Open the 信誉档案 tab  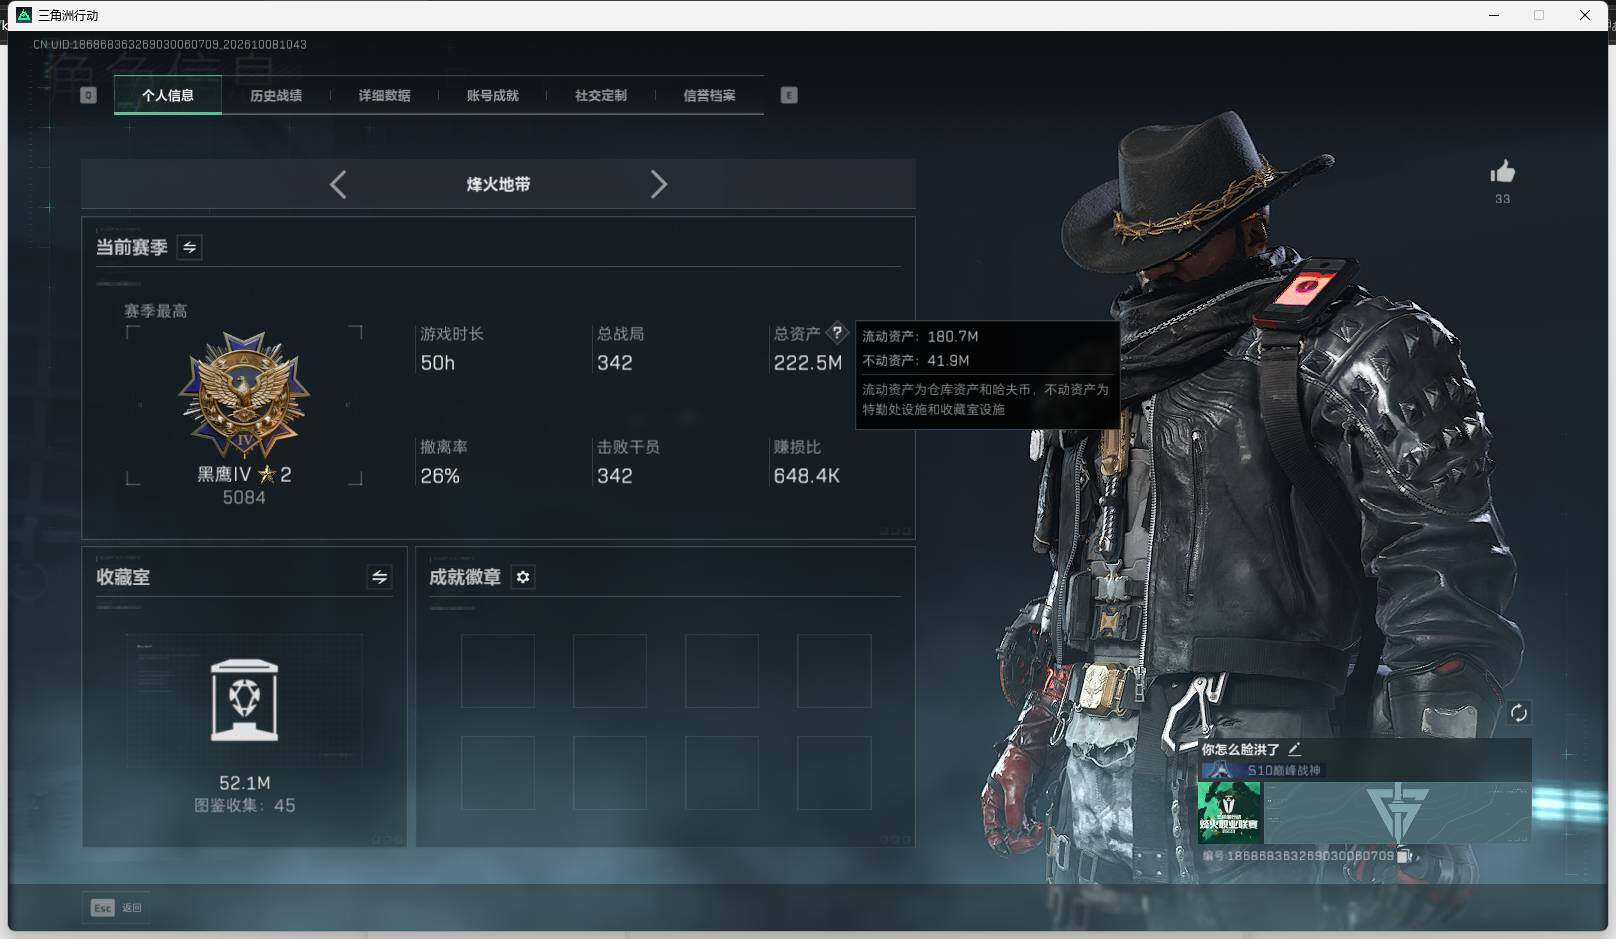tap(709, 96)
